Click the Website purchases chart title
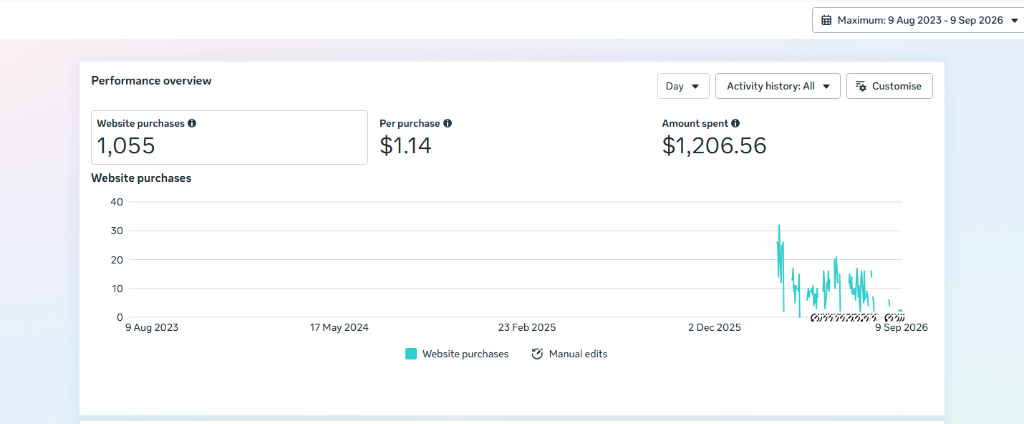The image size is (1024, 424). pyautogui.click(x=141, y=178)
